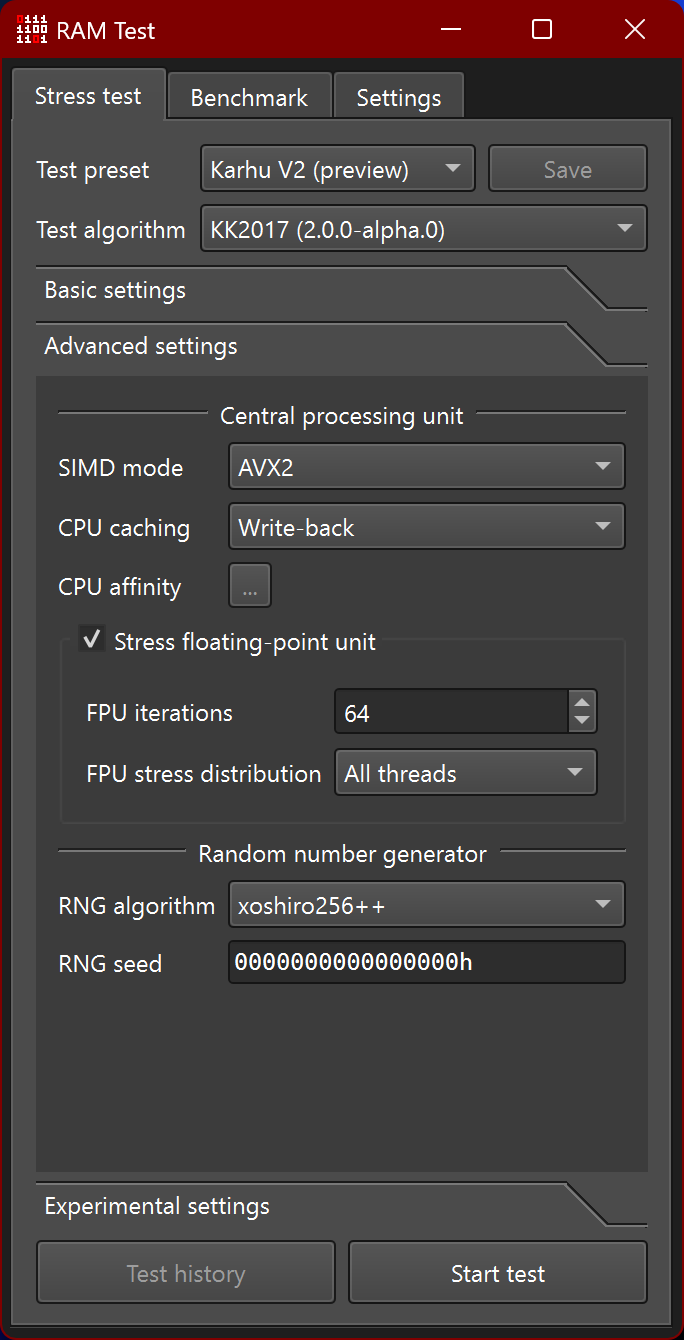Minimize the RAM Test window
Screen dimensions: 684x1340
click(x=450, y=30)
